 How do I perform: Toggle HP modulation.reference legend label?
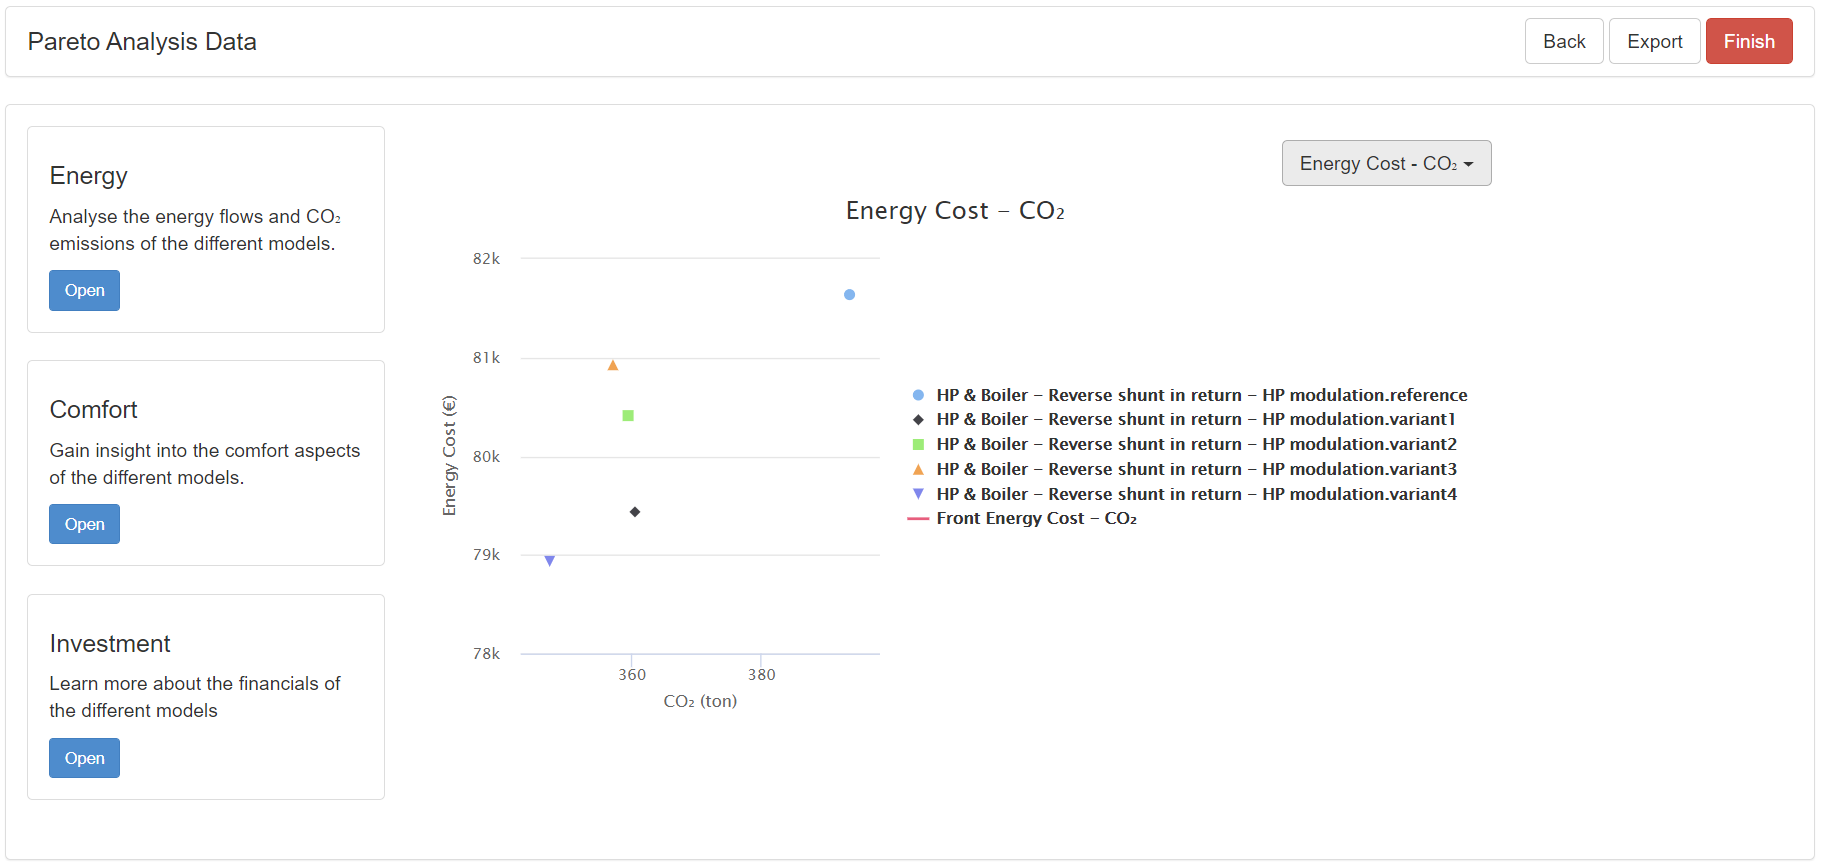pyautogui.click(x=1201, y=395)
